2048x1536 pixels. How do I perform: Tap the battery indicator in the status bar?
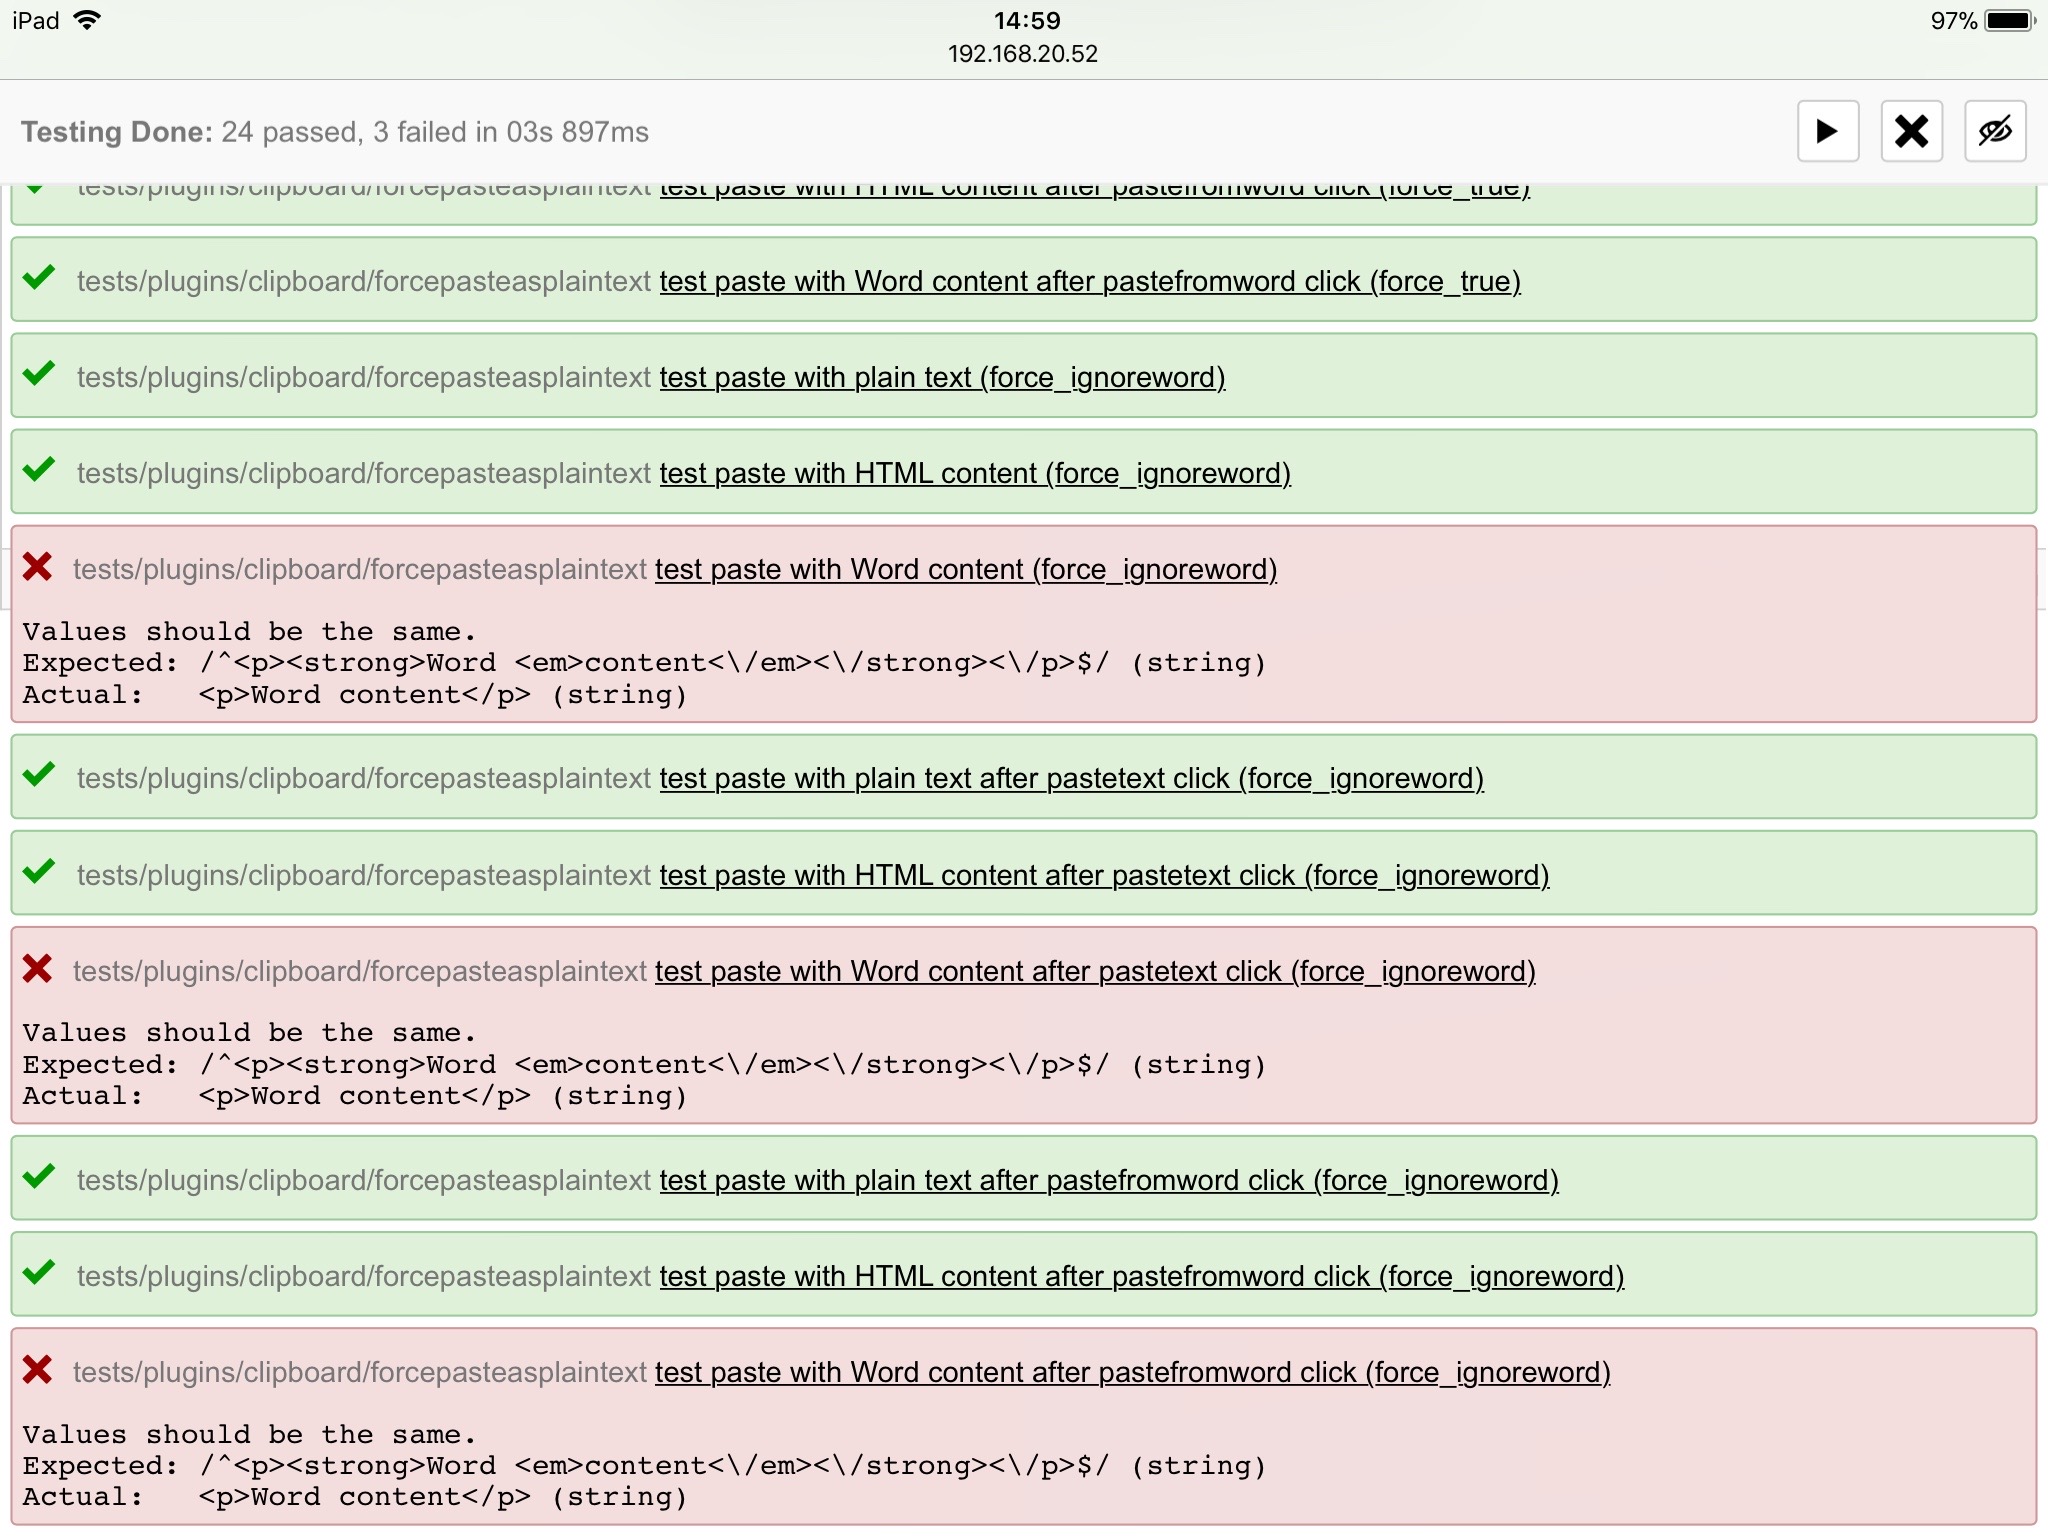pyautogui.click(x=2005, y=18)
